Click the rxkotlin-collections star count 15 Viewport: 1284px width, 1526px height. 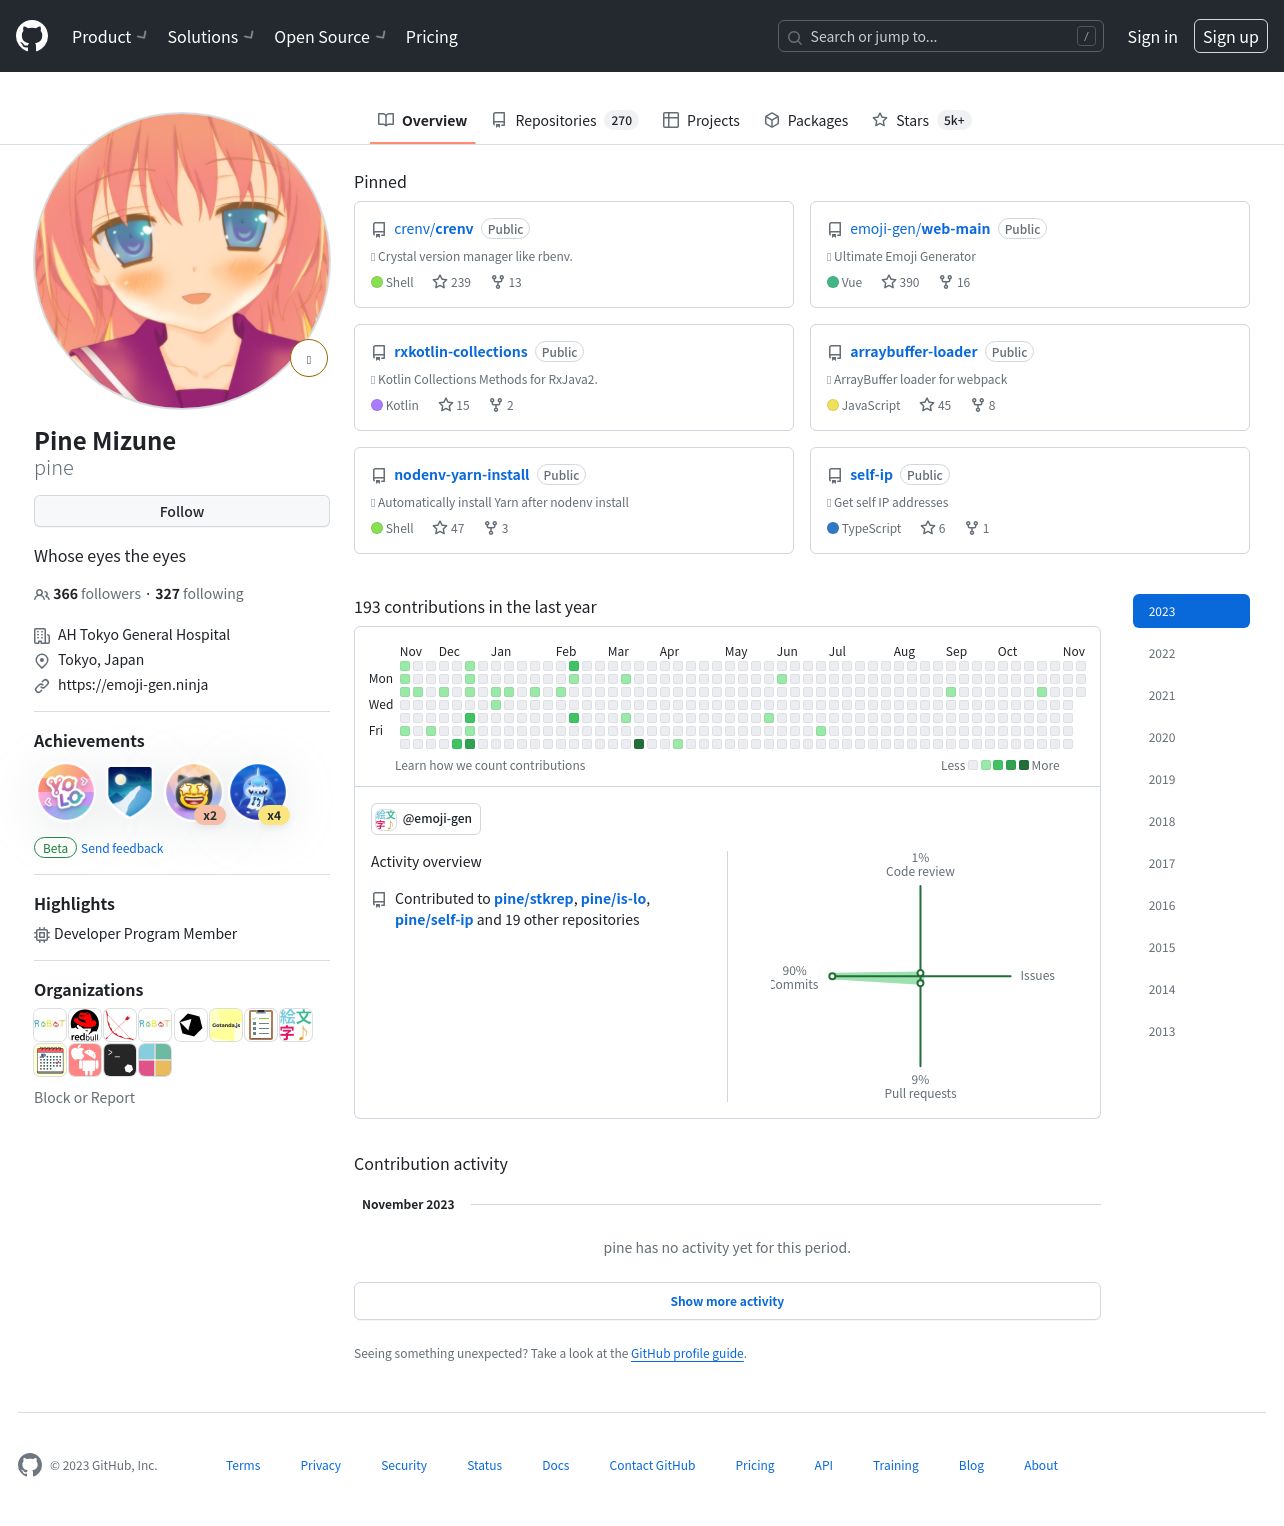tap(454, 405)
